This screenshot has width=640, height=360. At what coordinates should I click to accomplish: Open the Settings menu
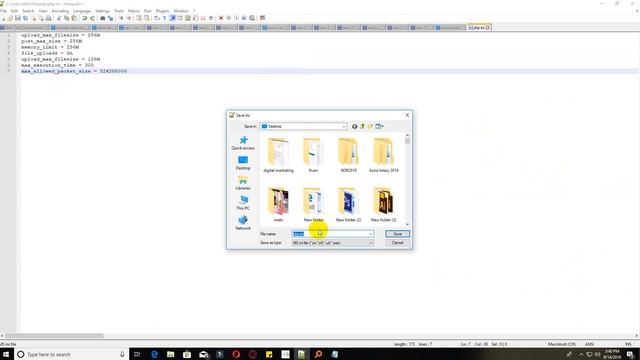point(102,11)
